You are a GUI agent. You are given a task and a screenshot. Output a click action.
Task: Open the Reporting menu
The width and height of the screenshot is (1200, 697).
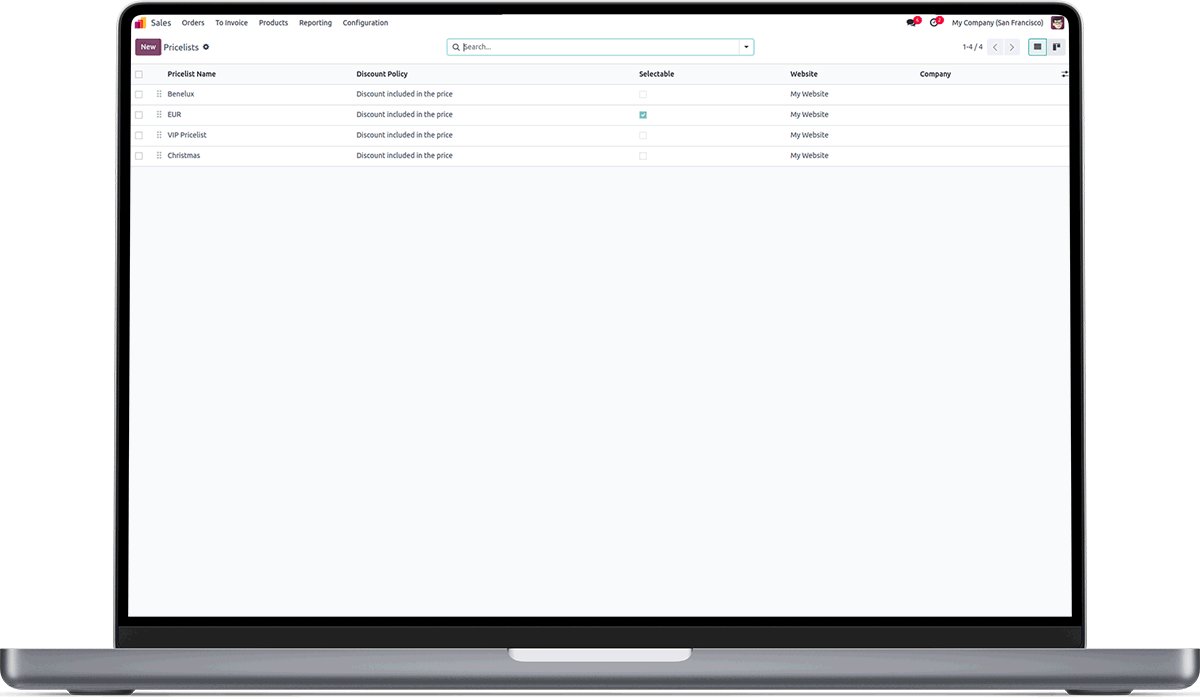[x=315, y=22]
